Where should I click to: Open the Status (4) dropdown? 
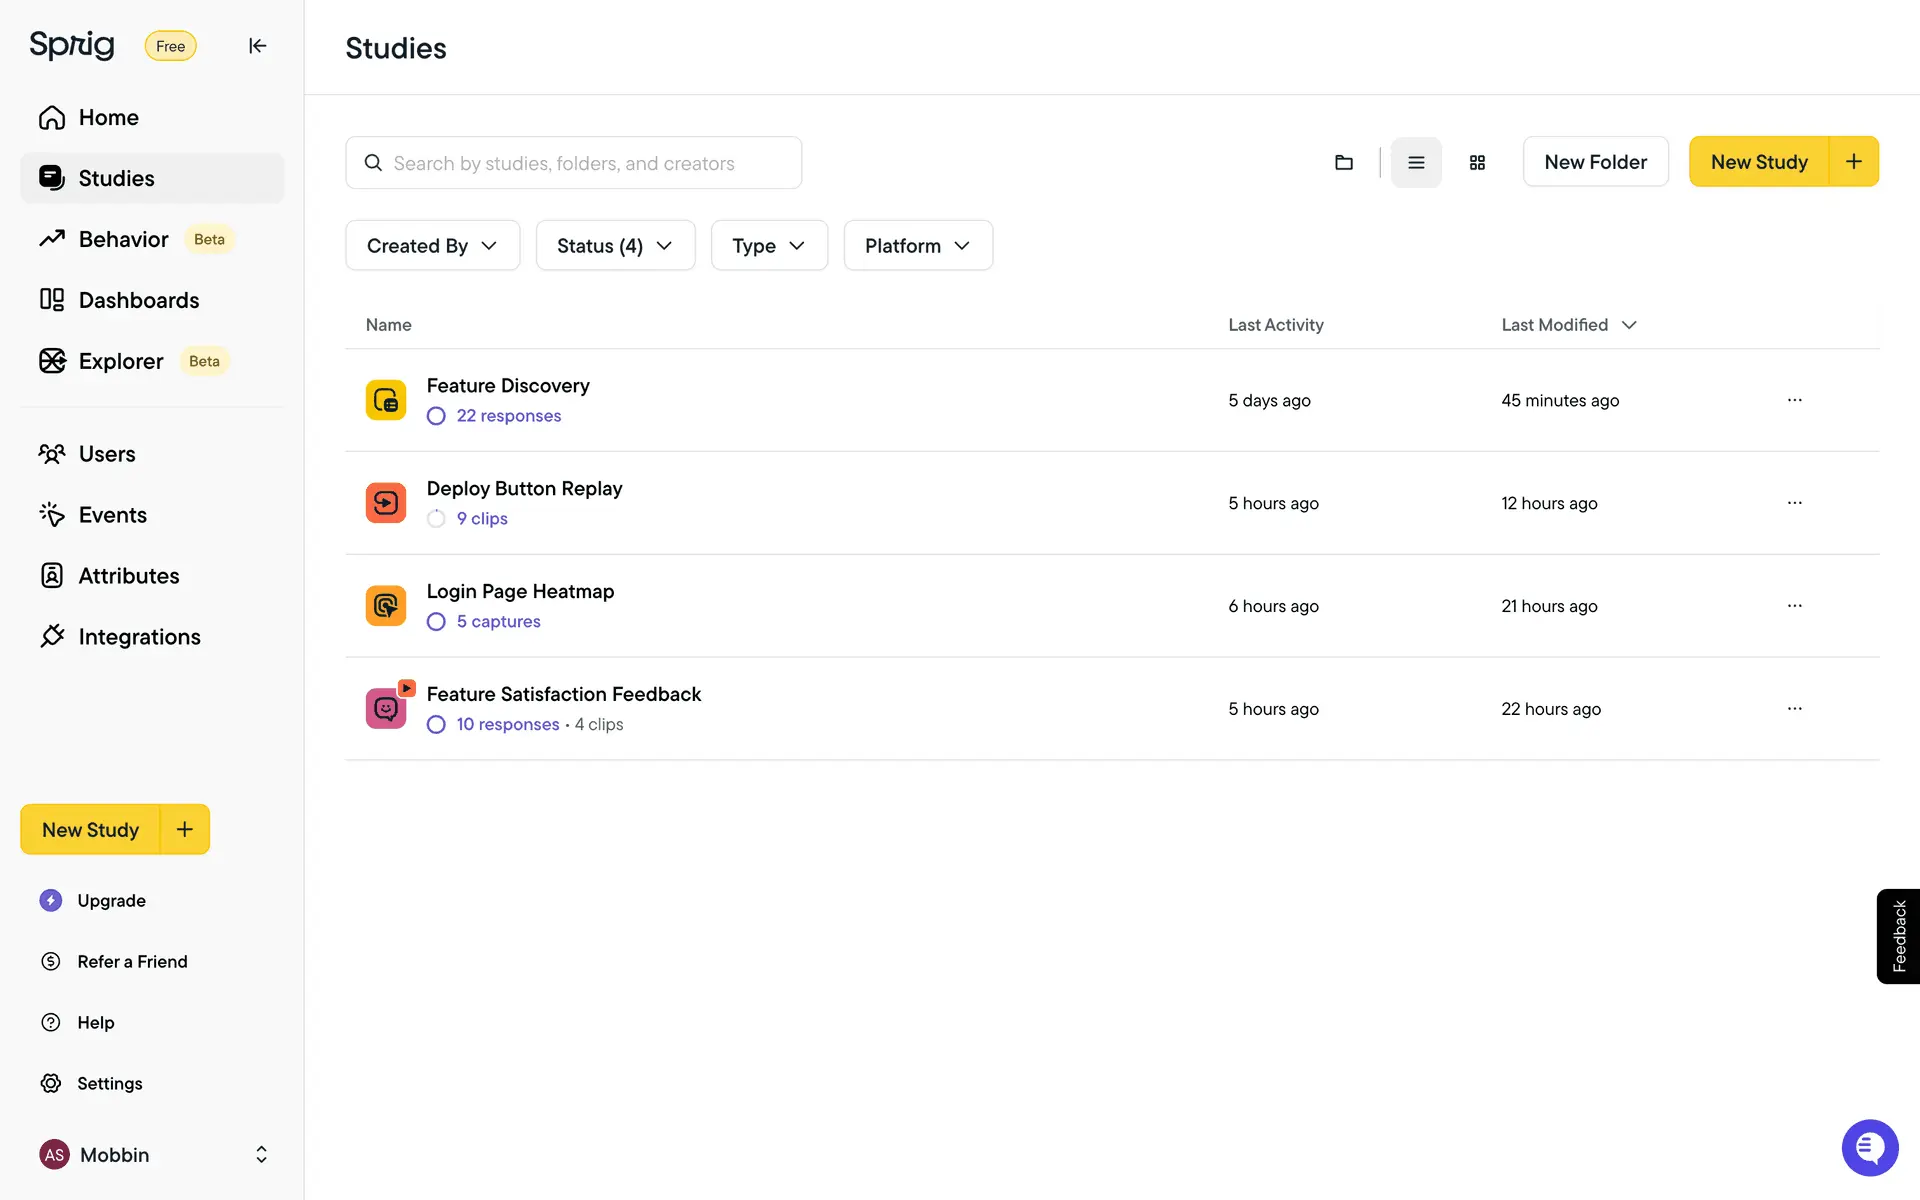pos(615,246)
